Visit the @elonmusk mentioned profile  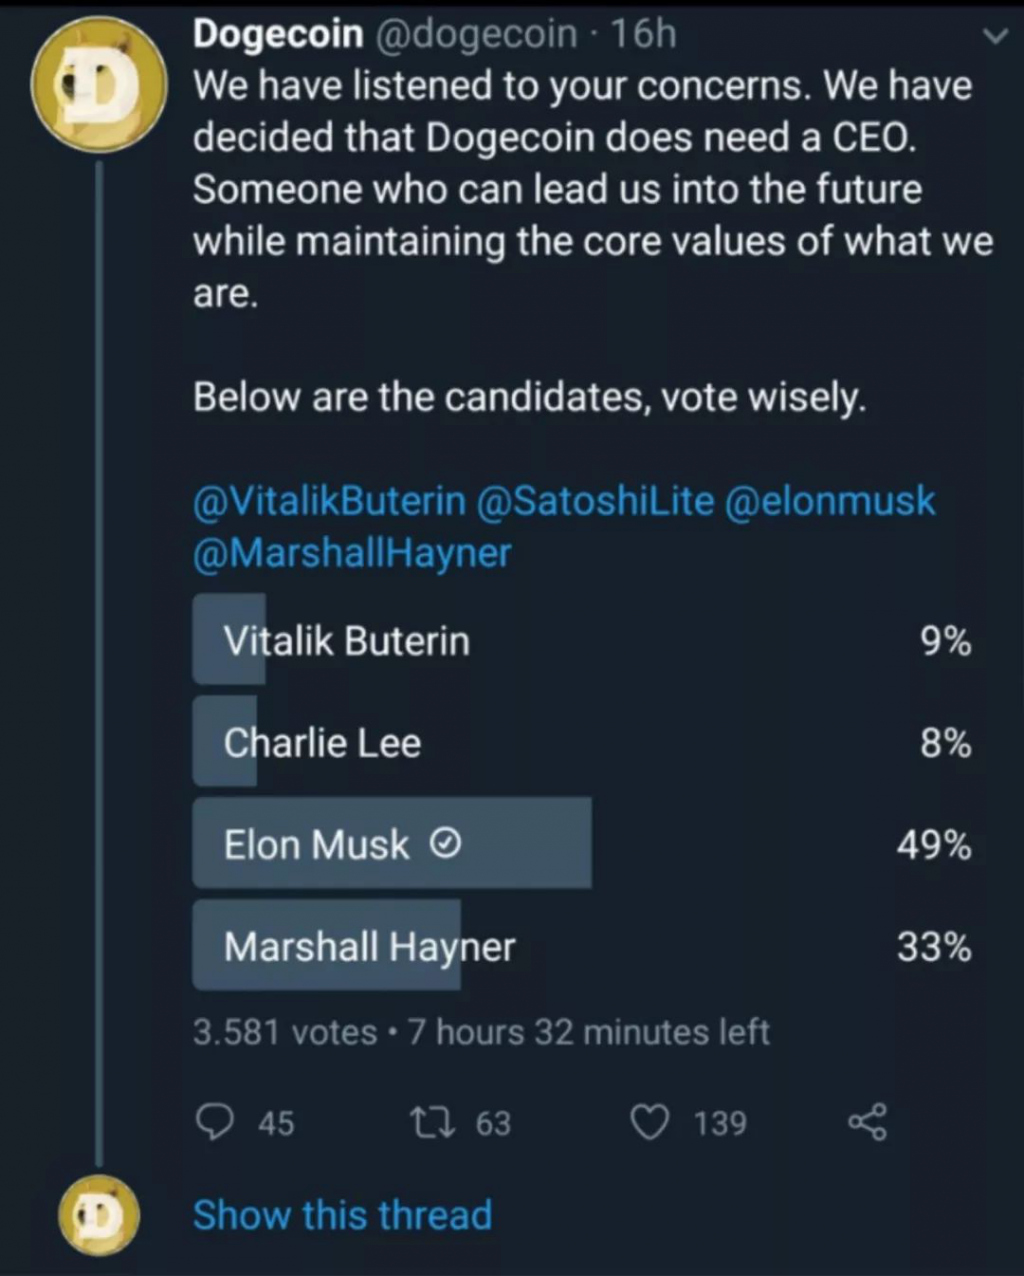828,501
